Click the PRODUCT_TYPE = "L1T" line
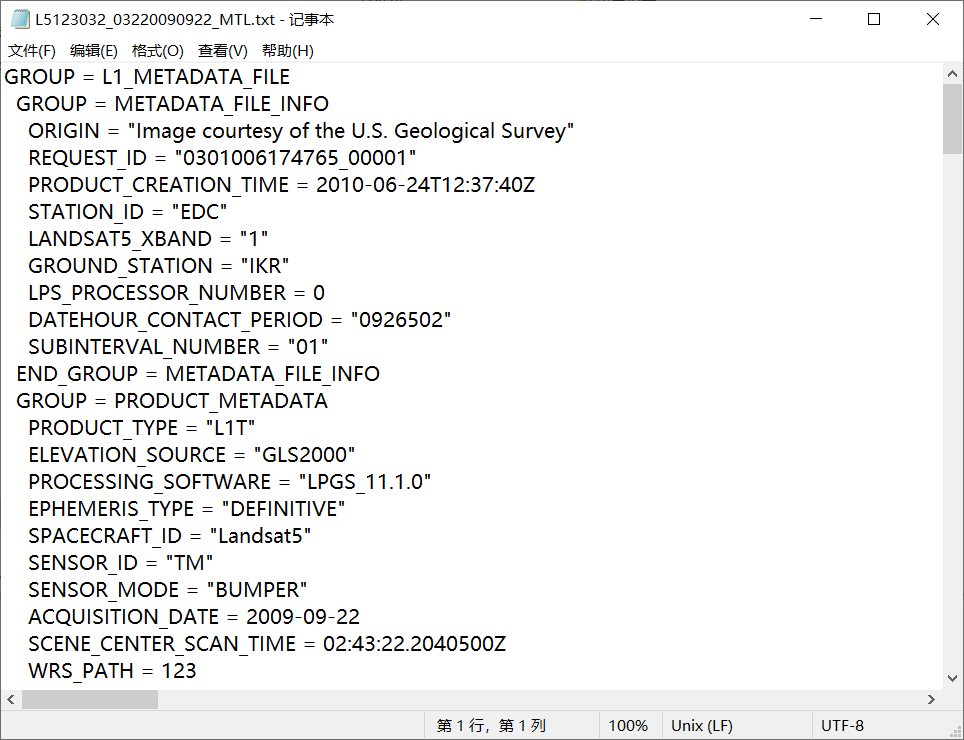This screenshot has width=964, height=740. tap(141, 428)
